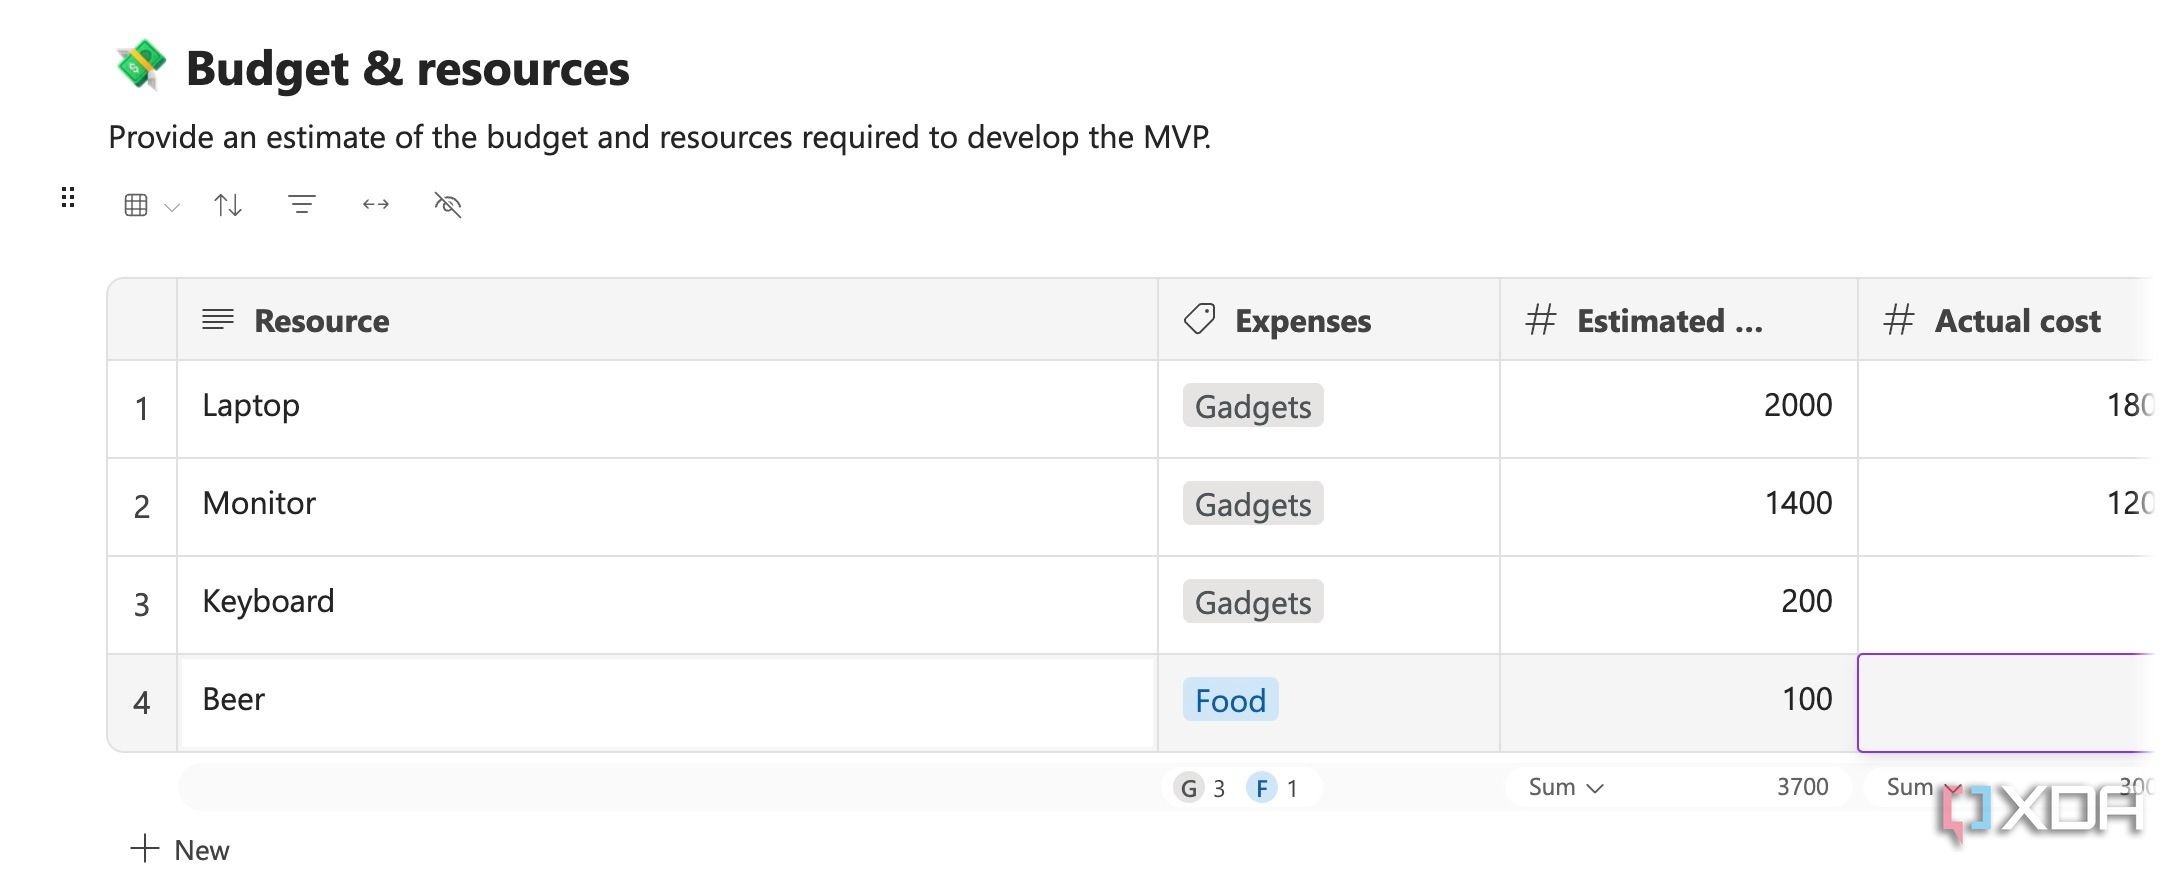Click the fit column width arrows icon

tap(375, 205)
